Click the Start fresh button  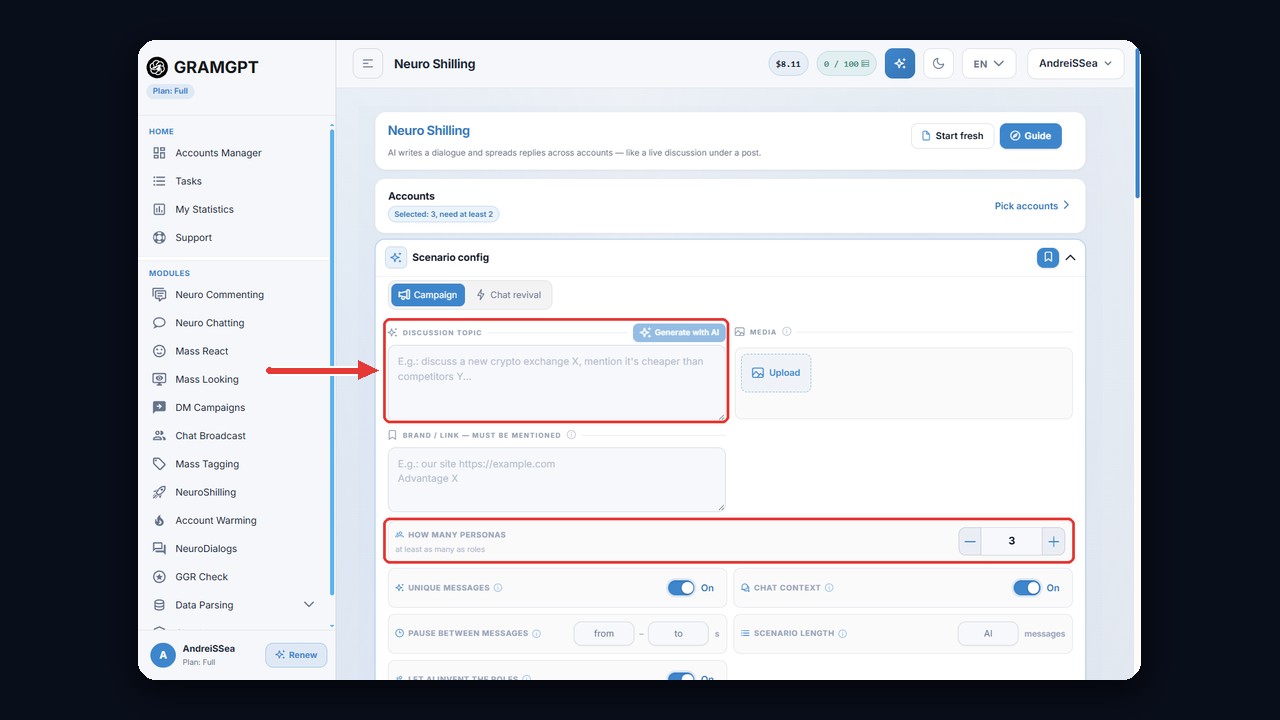952,136
